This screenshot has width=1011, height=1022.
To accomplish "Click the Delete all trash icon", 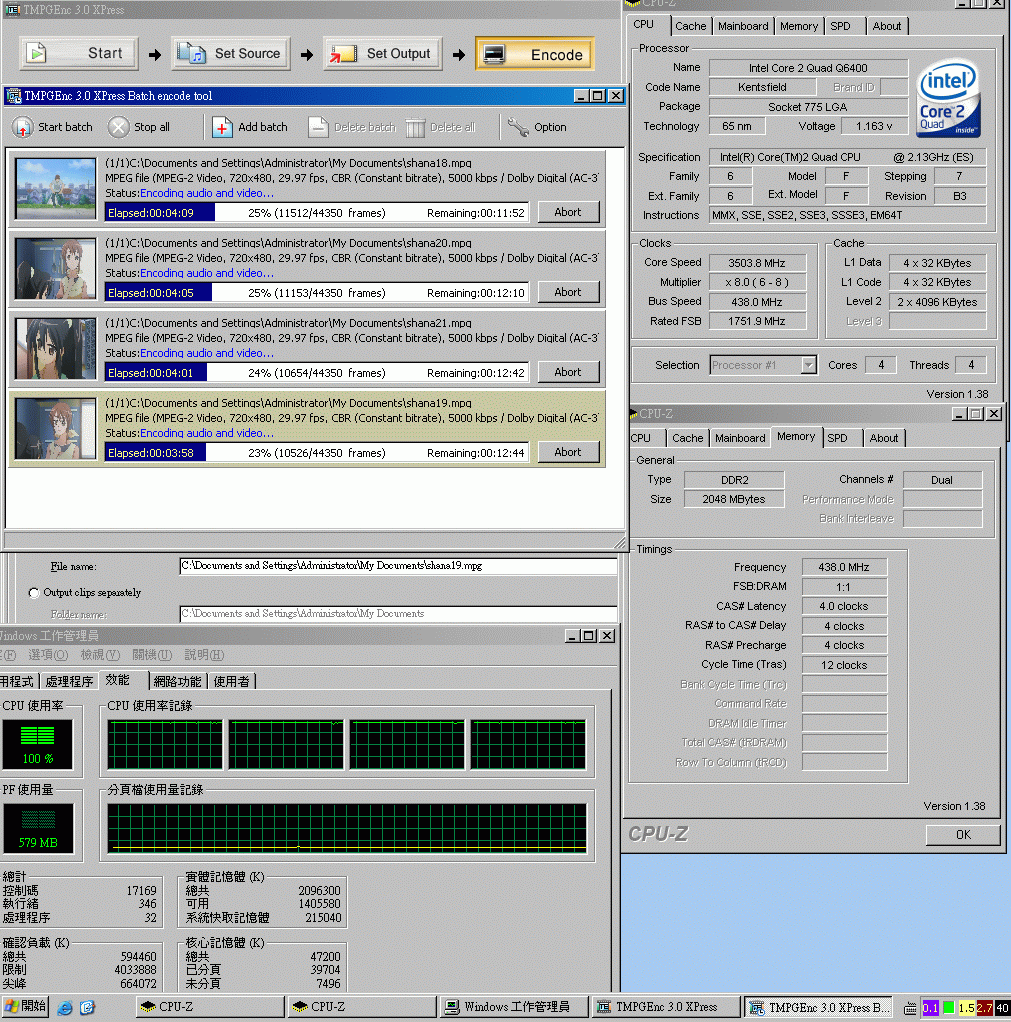I will (415, 127).
